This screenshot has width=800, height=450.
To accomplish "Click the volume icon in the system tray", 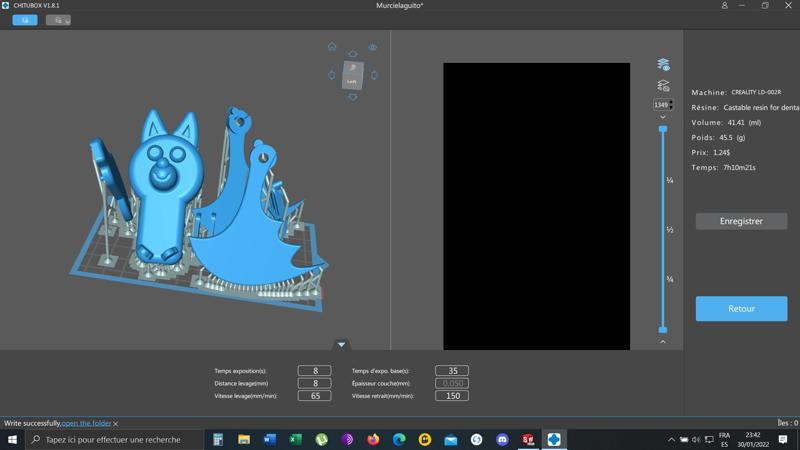I will coord(696,439).
